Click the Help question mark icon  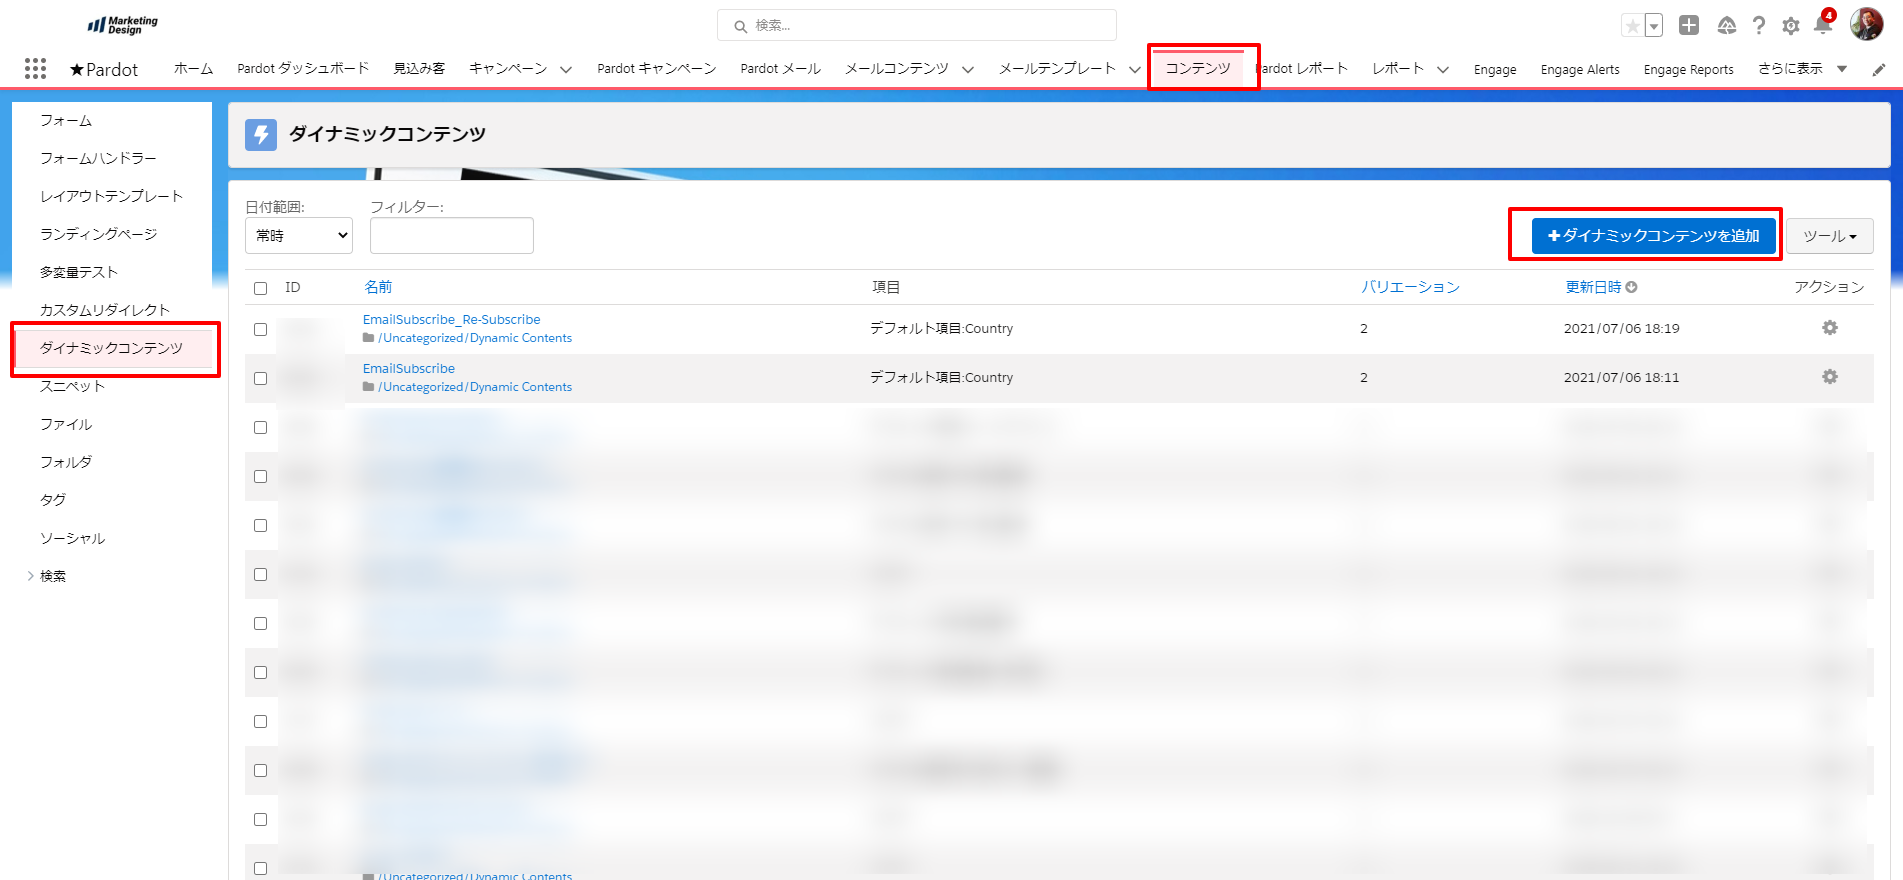coord(1758,26)
